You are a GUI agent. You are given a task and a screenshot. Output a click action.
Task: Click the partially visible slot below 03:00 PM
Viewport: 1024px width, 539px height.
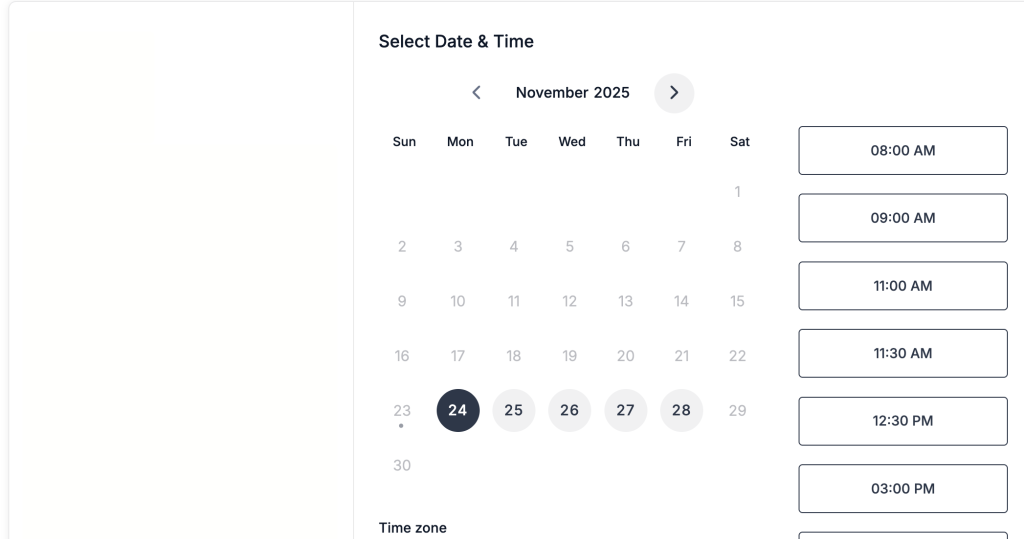(x=902, y=535)
